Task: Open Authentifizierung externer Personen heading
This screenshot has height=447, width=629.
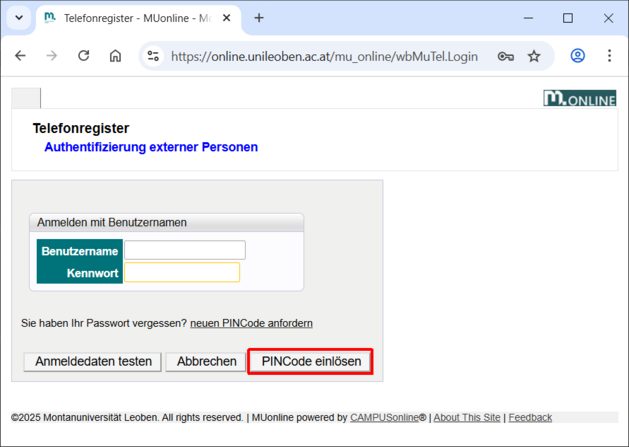Action: click(151, 147)
